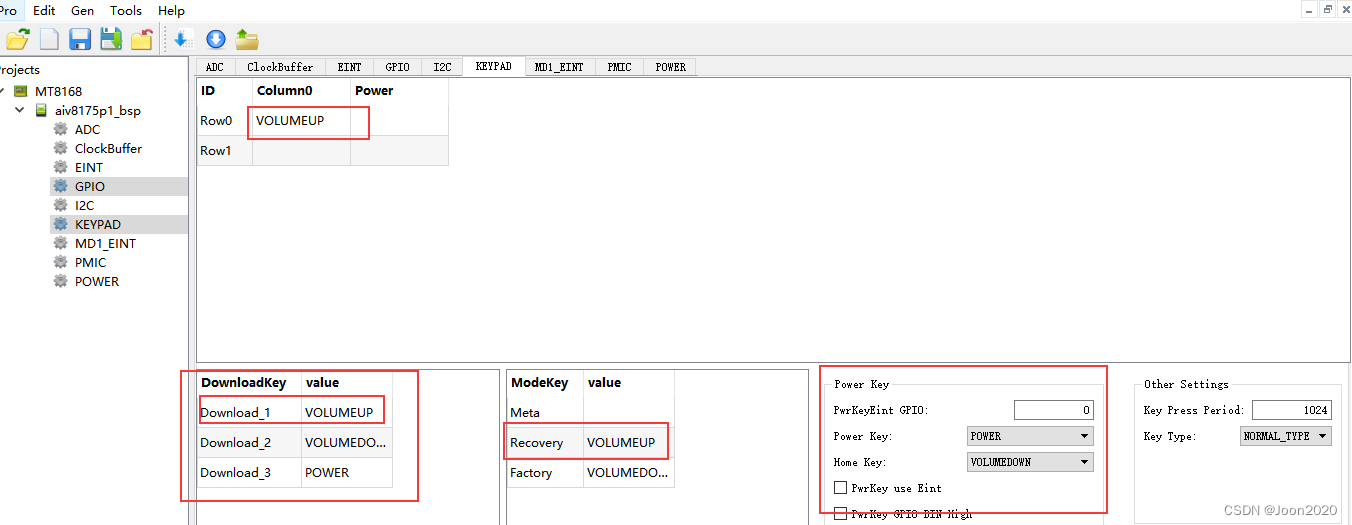Switch to the EINT tab
Image resolution: width=1352 pixels, height=525 pixels.
[x=350, y=67]
